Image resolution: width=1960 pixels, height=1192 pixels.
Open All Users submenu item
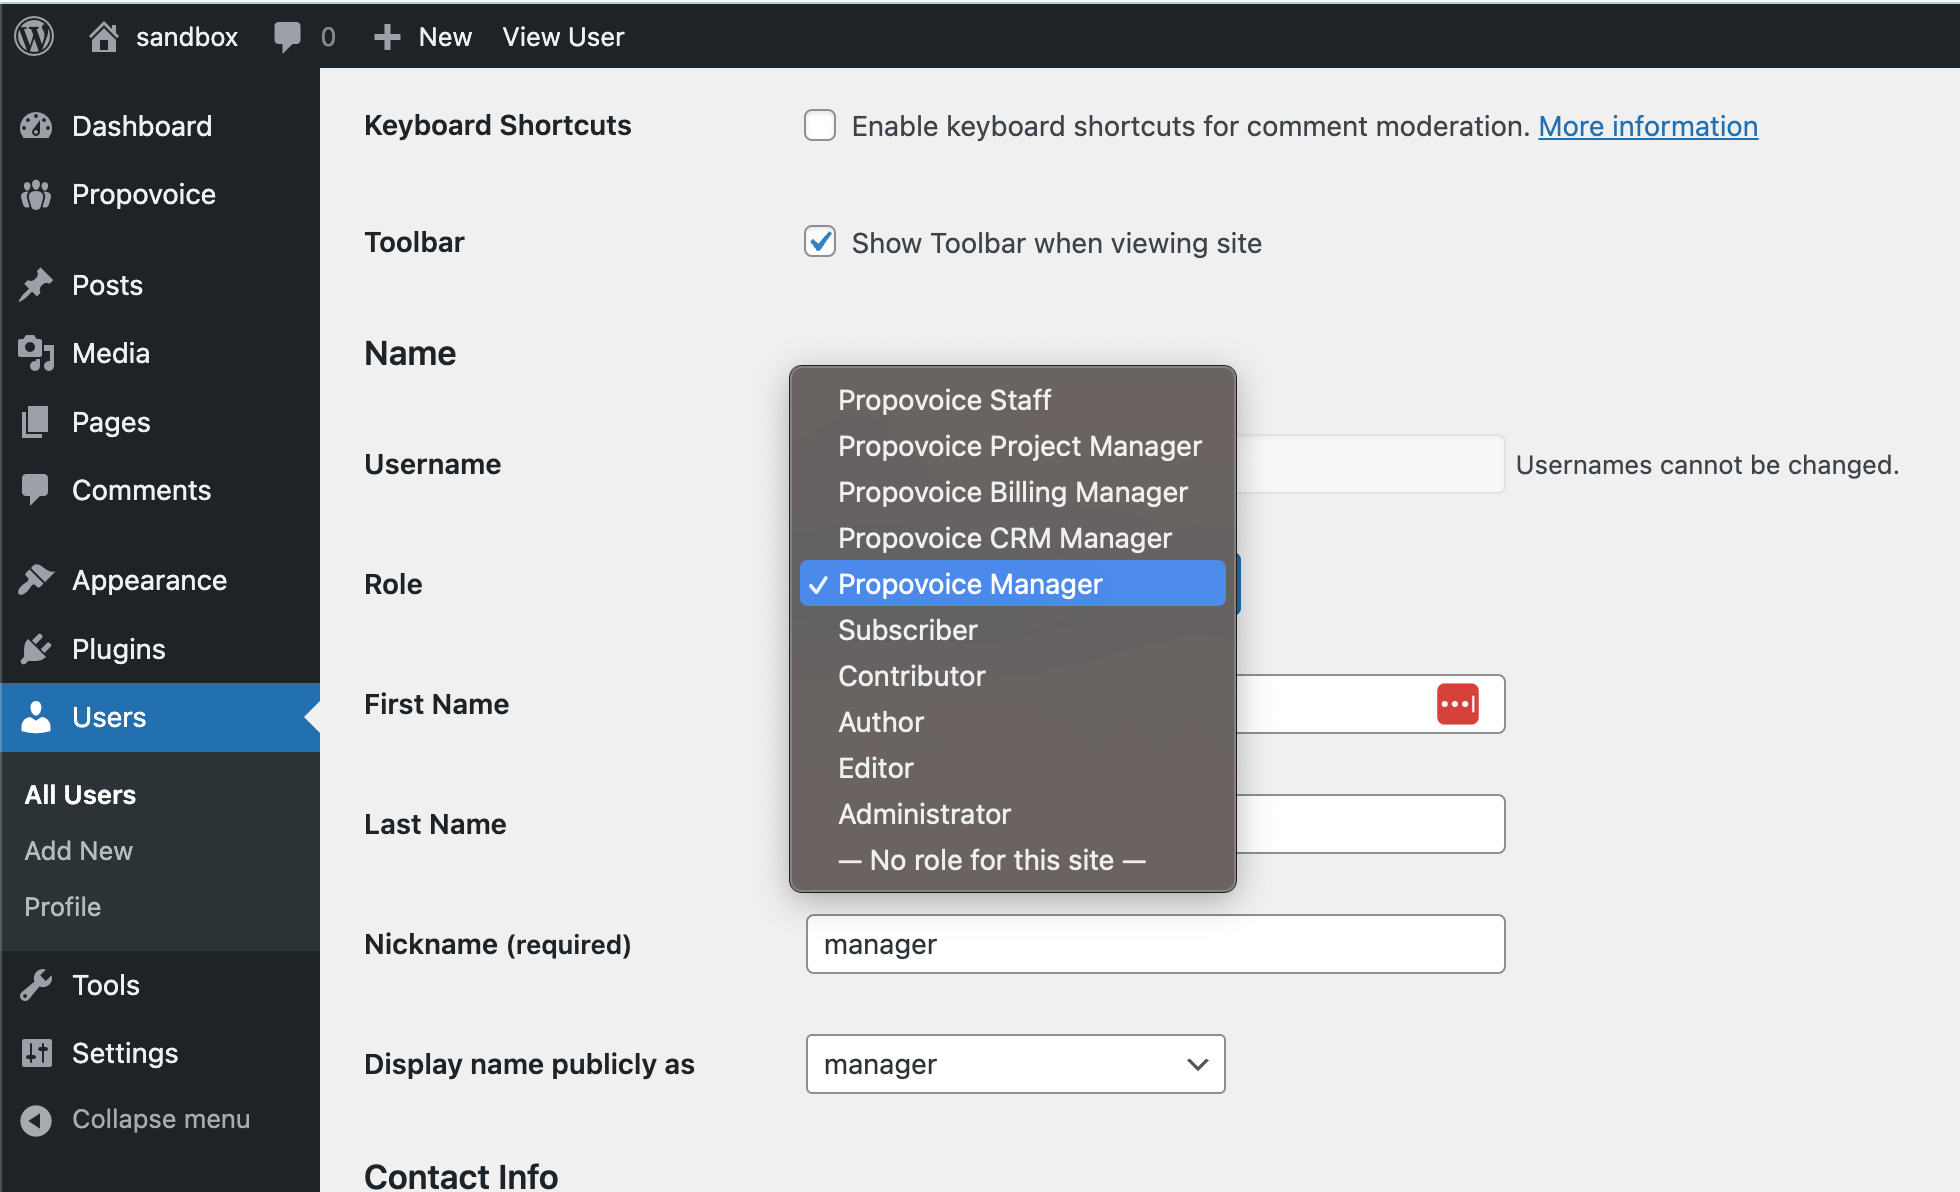pos(78,794)
